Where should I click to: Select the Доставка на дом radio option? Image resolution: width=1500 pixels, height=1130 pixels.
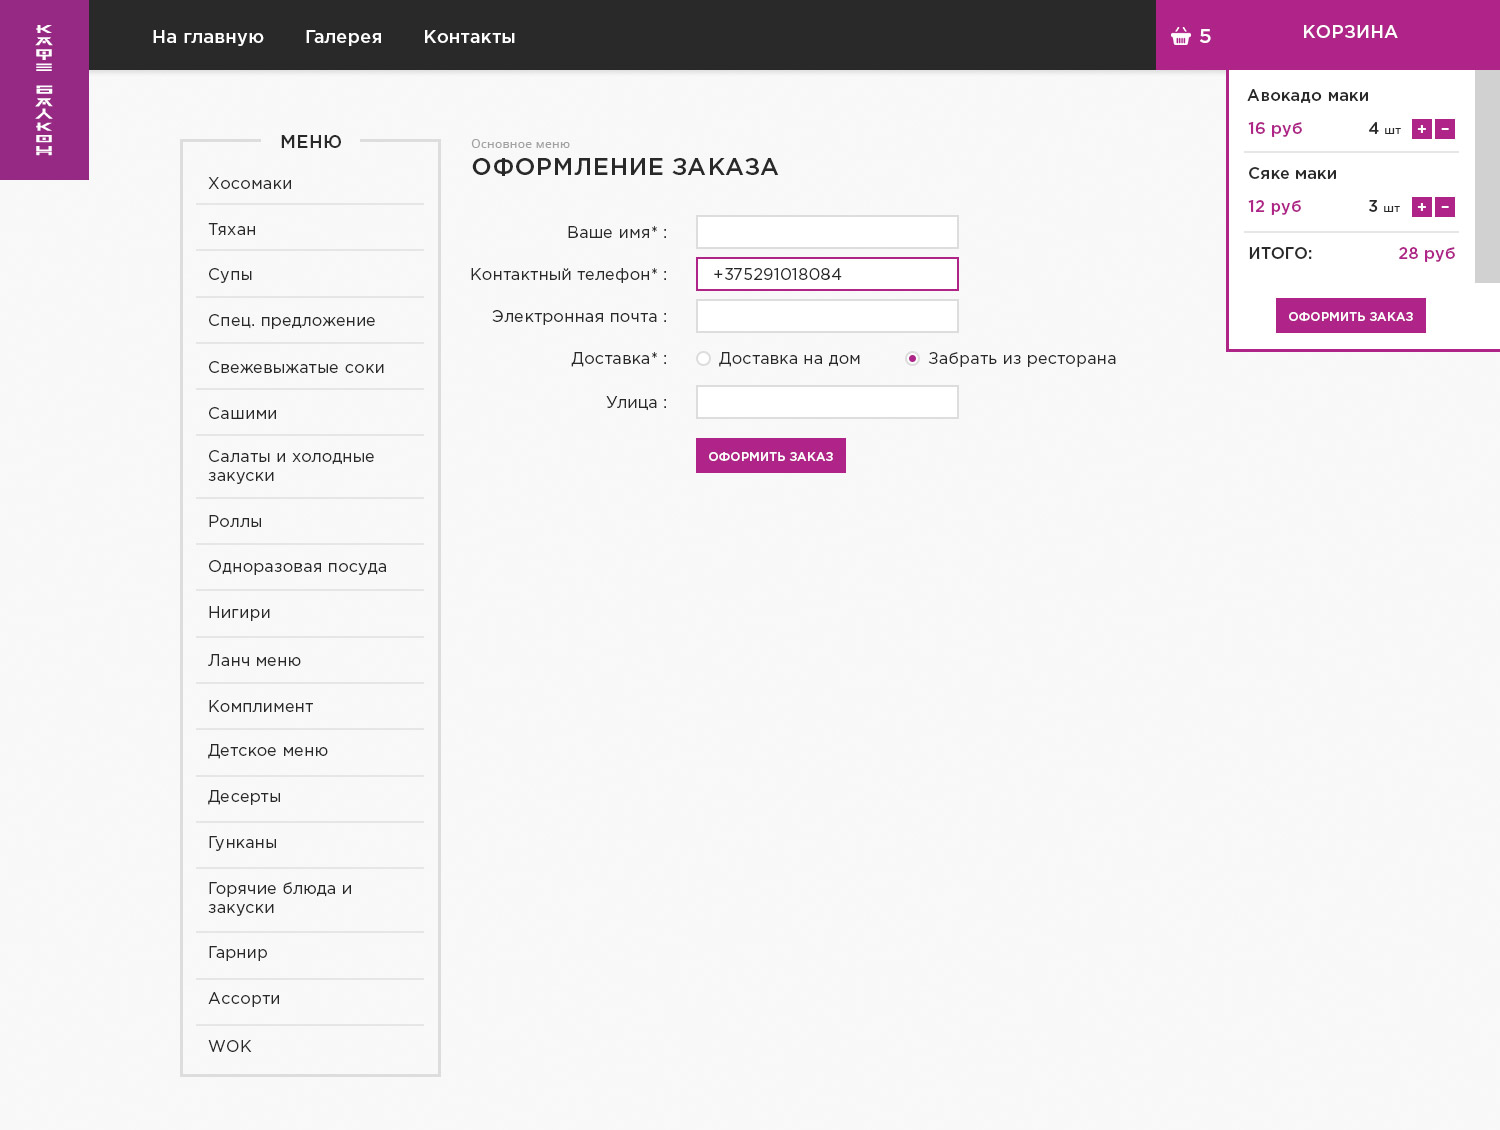click(704, 359)
